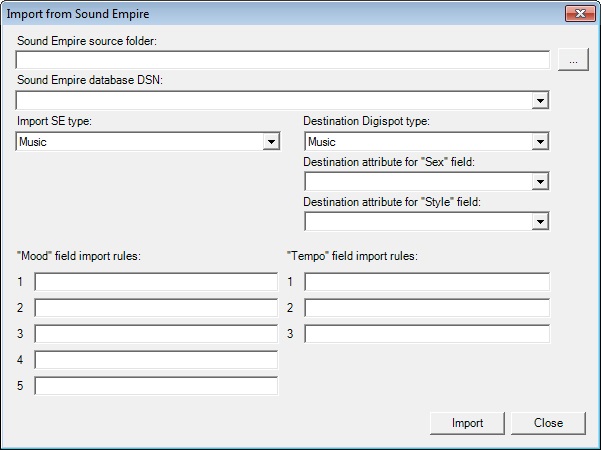Click Mood import rule field 3
Viewport: 601px width, 450px height.
[156, 334]
